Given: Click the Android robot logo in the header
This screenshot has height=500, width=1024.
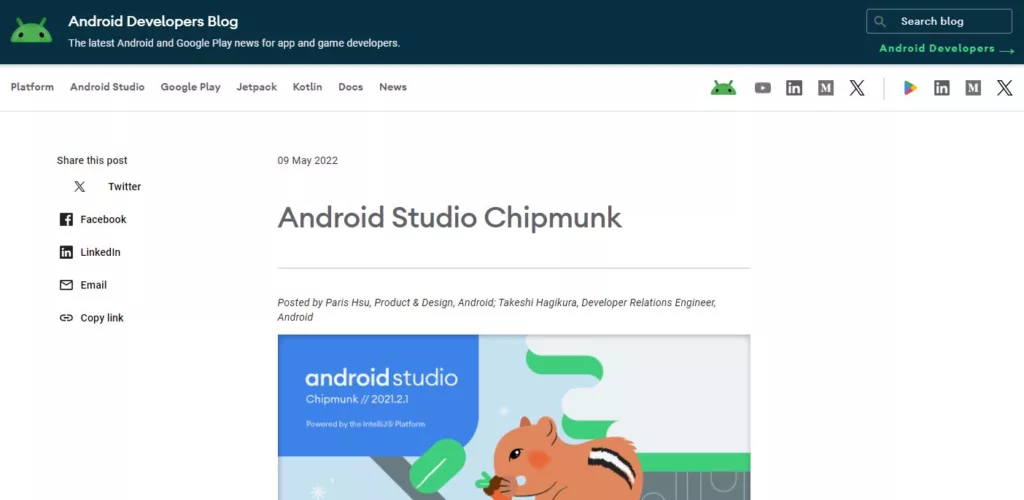Looking at the screenshot, I should (31, 31).
